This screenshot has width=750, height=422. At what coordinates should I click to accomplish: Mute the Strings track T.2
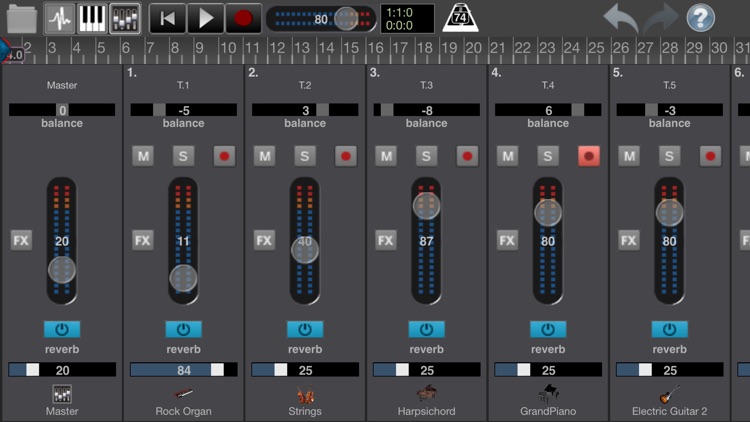point(265,156)
